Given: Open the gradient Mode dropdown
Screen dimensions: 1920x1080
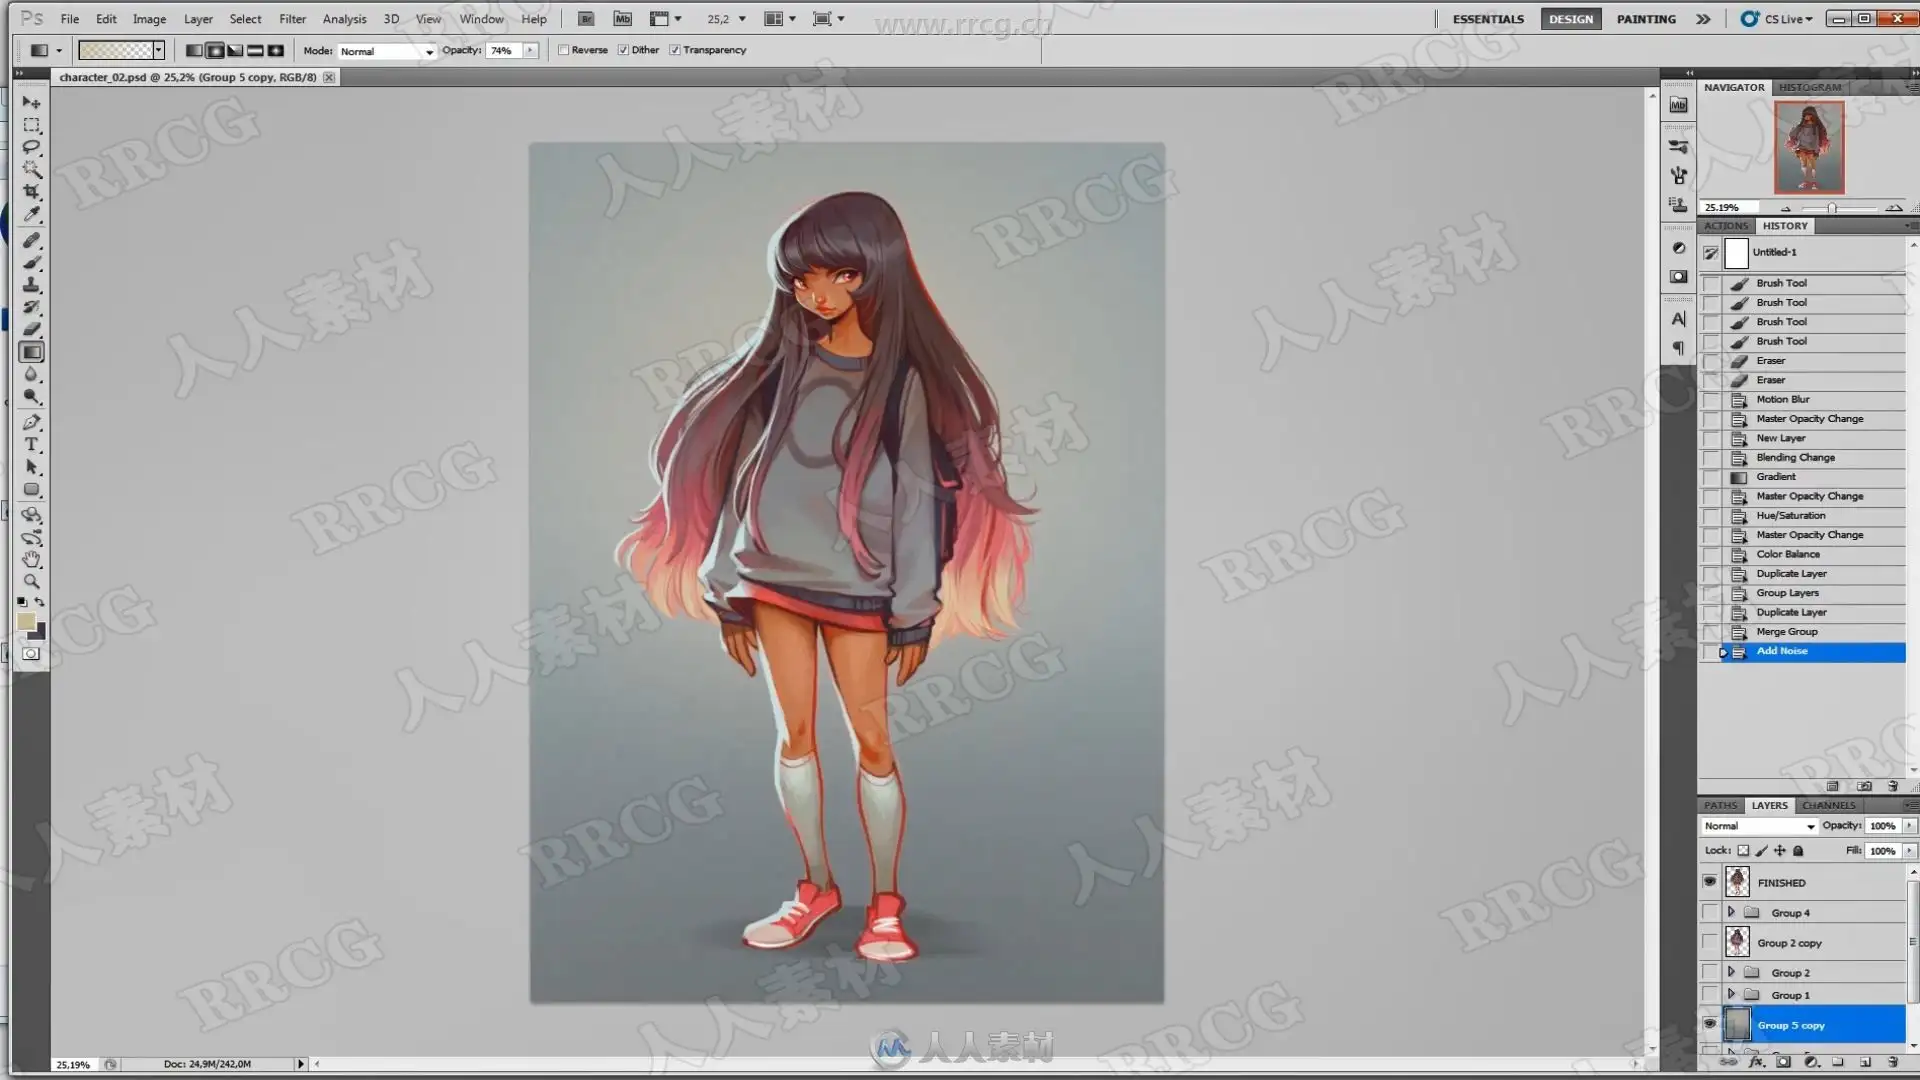Looking at the screenshot, I should coord(387,51).
